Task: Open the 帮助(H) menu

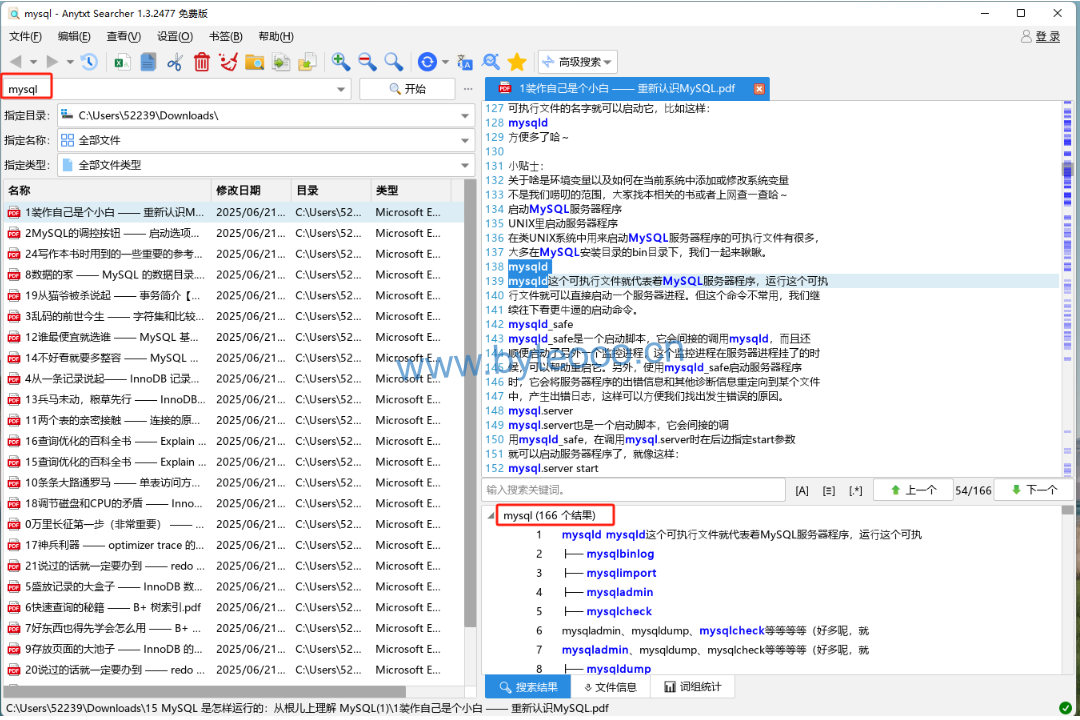Action: coord(276,37)
